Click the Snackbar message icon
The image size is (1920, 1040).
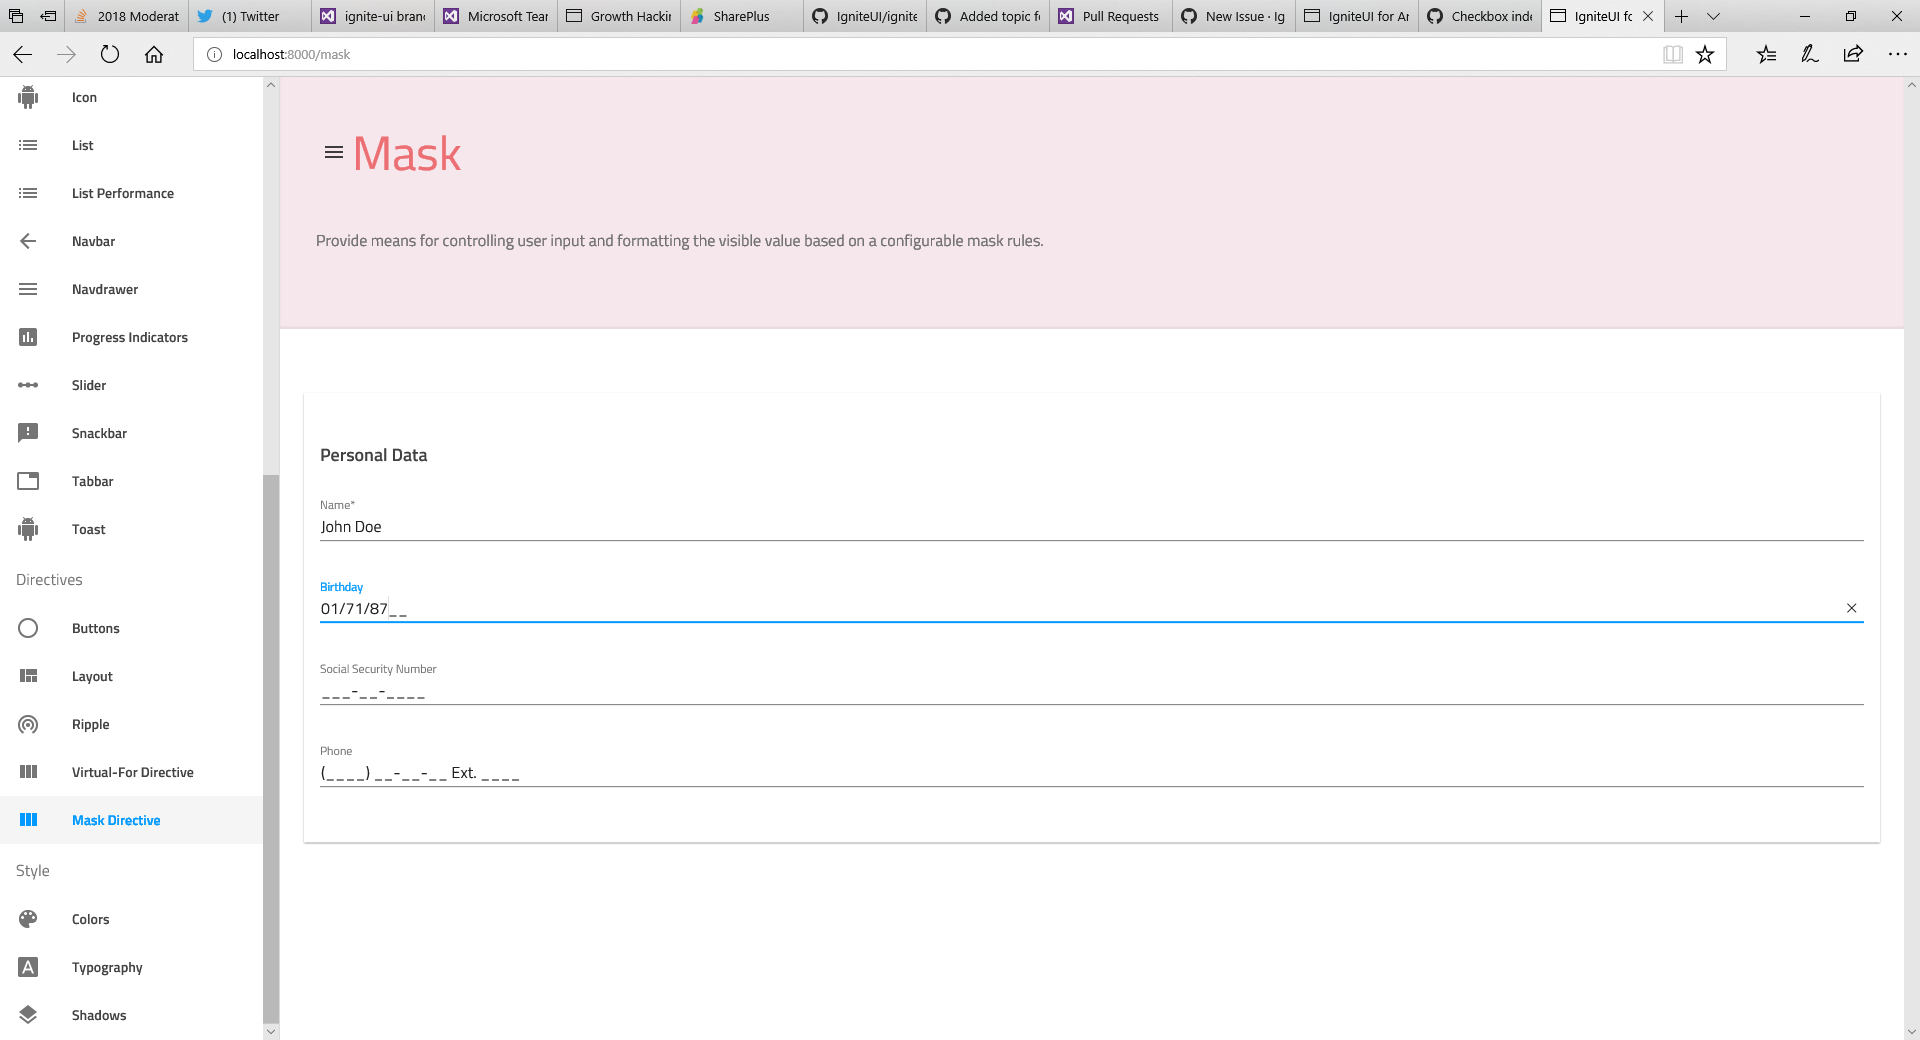tap(28, 433)
